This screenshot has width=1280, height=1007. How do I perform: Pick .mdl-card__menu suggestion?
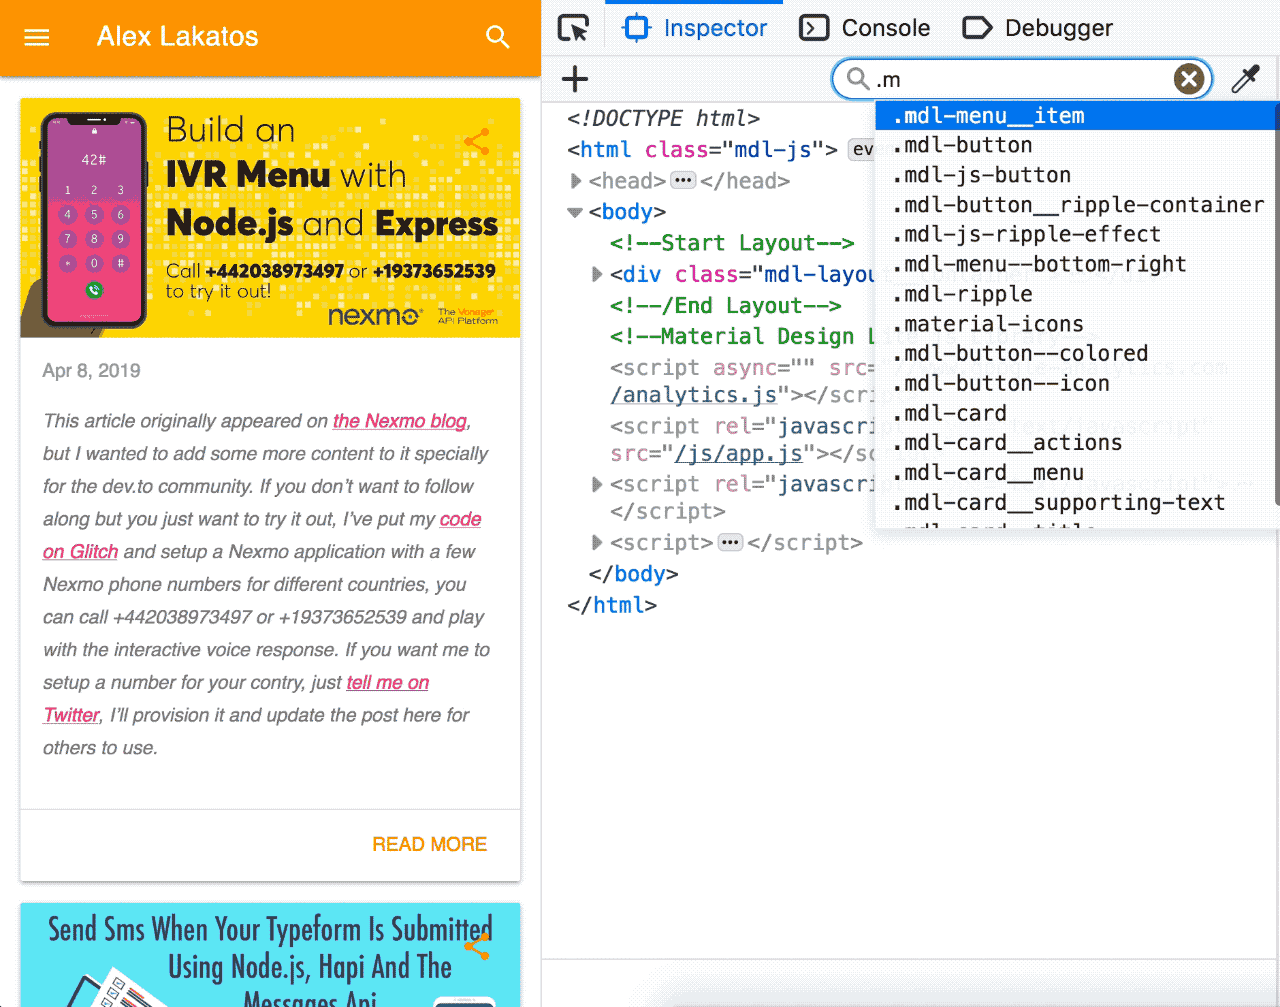(1076, 473)
